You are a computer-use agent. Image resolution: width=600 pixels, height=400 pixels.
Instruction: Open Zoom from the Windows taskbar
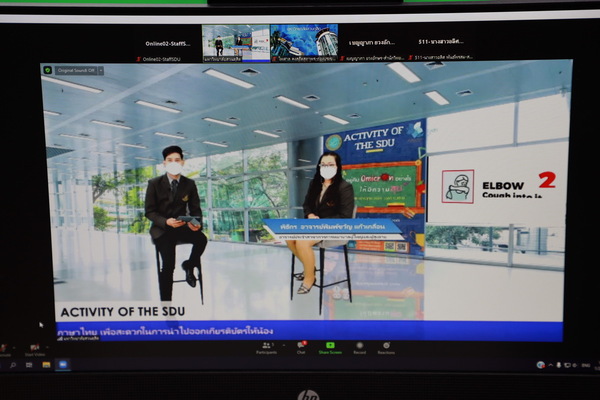62,365
